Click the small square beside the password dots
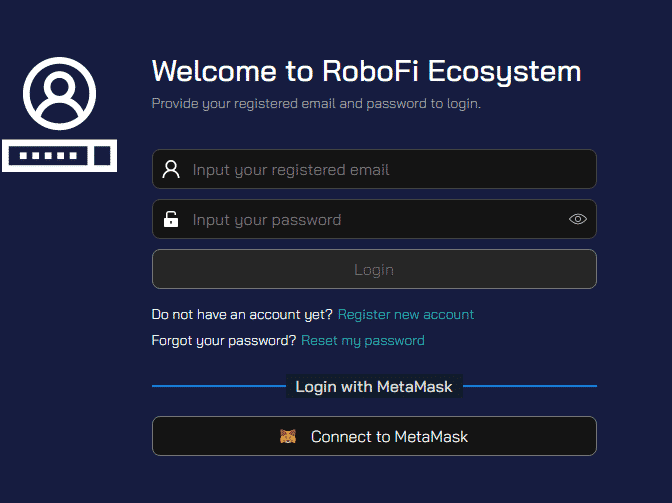672x503 pixels. click(x=102, y=156)
